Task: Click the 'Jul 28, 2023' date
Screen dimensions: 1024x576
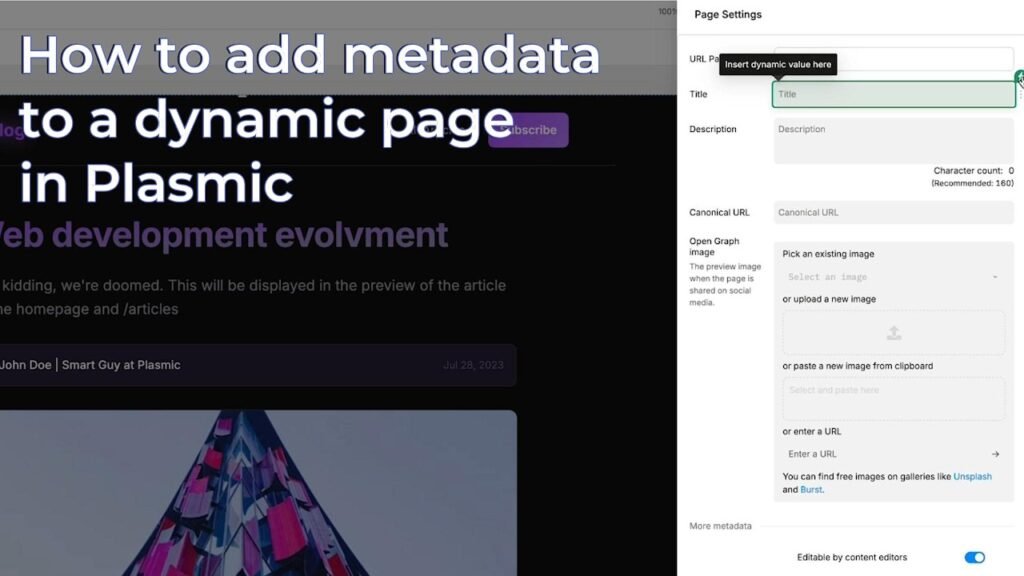Action: pos(473,365)
